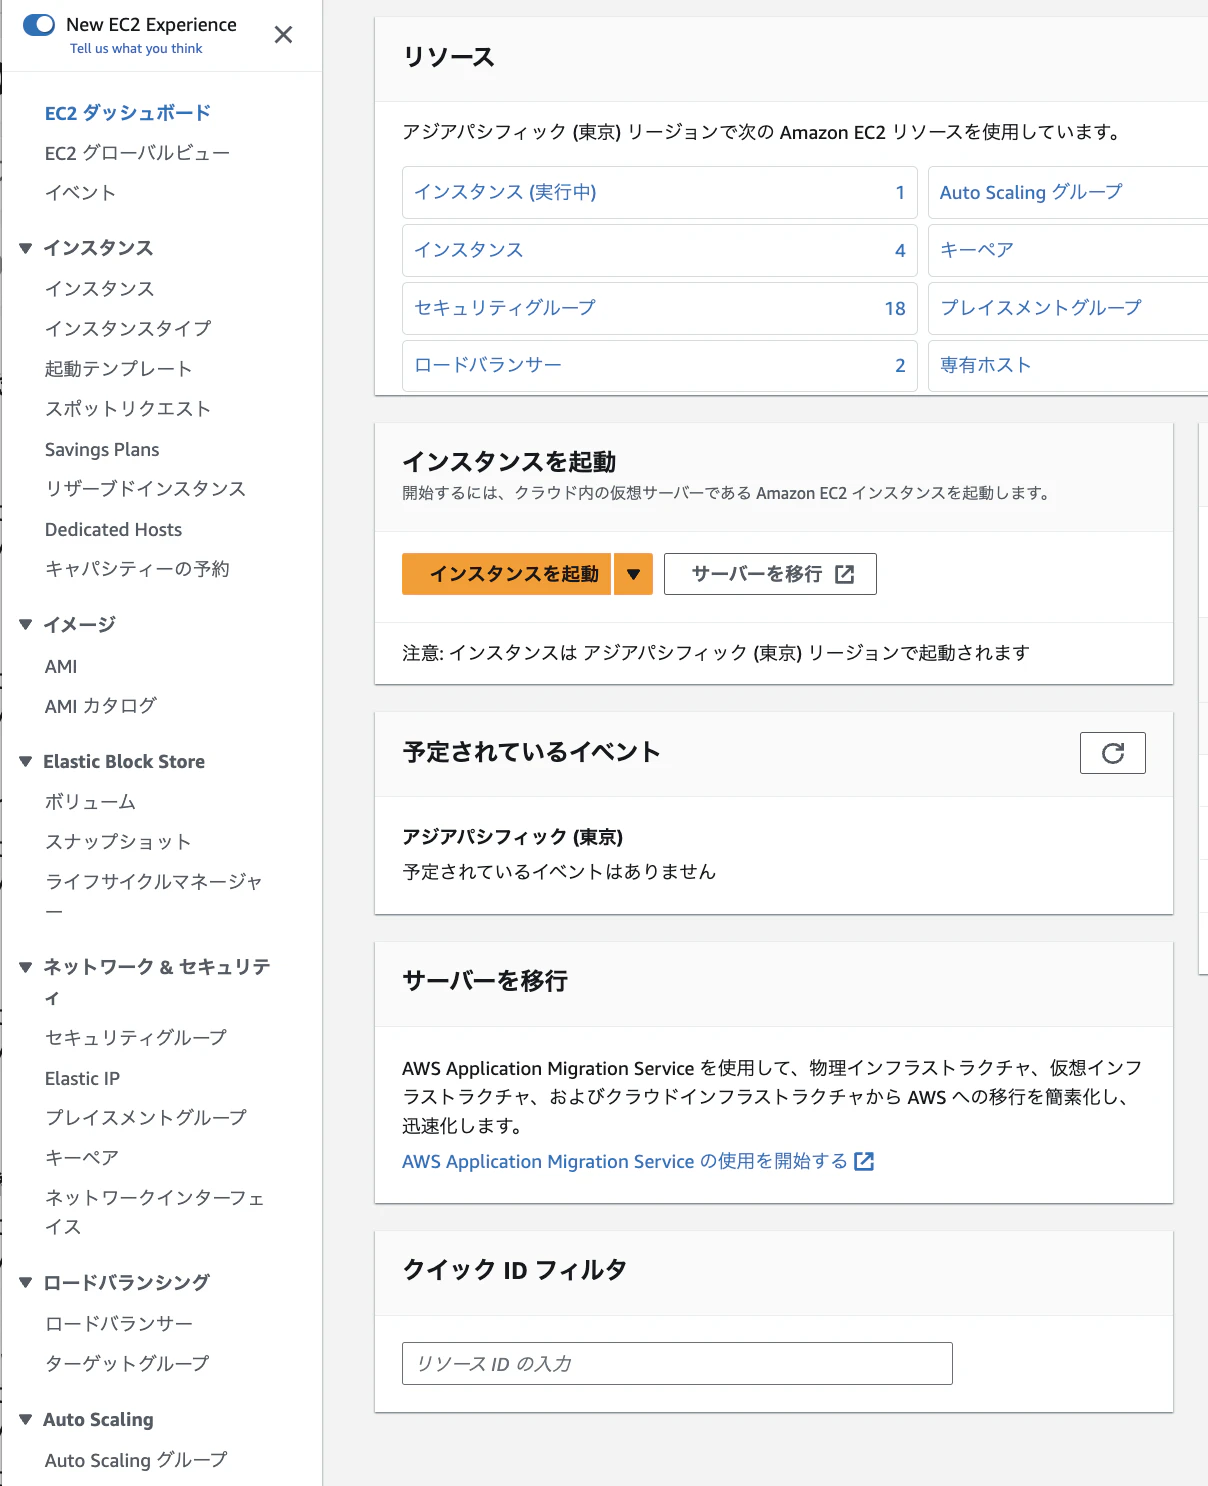Open キーペア in sidebar
The width and height of the screenshot is (1208, 1486).
tap(82, 1158)
